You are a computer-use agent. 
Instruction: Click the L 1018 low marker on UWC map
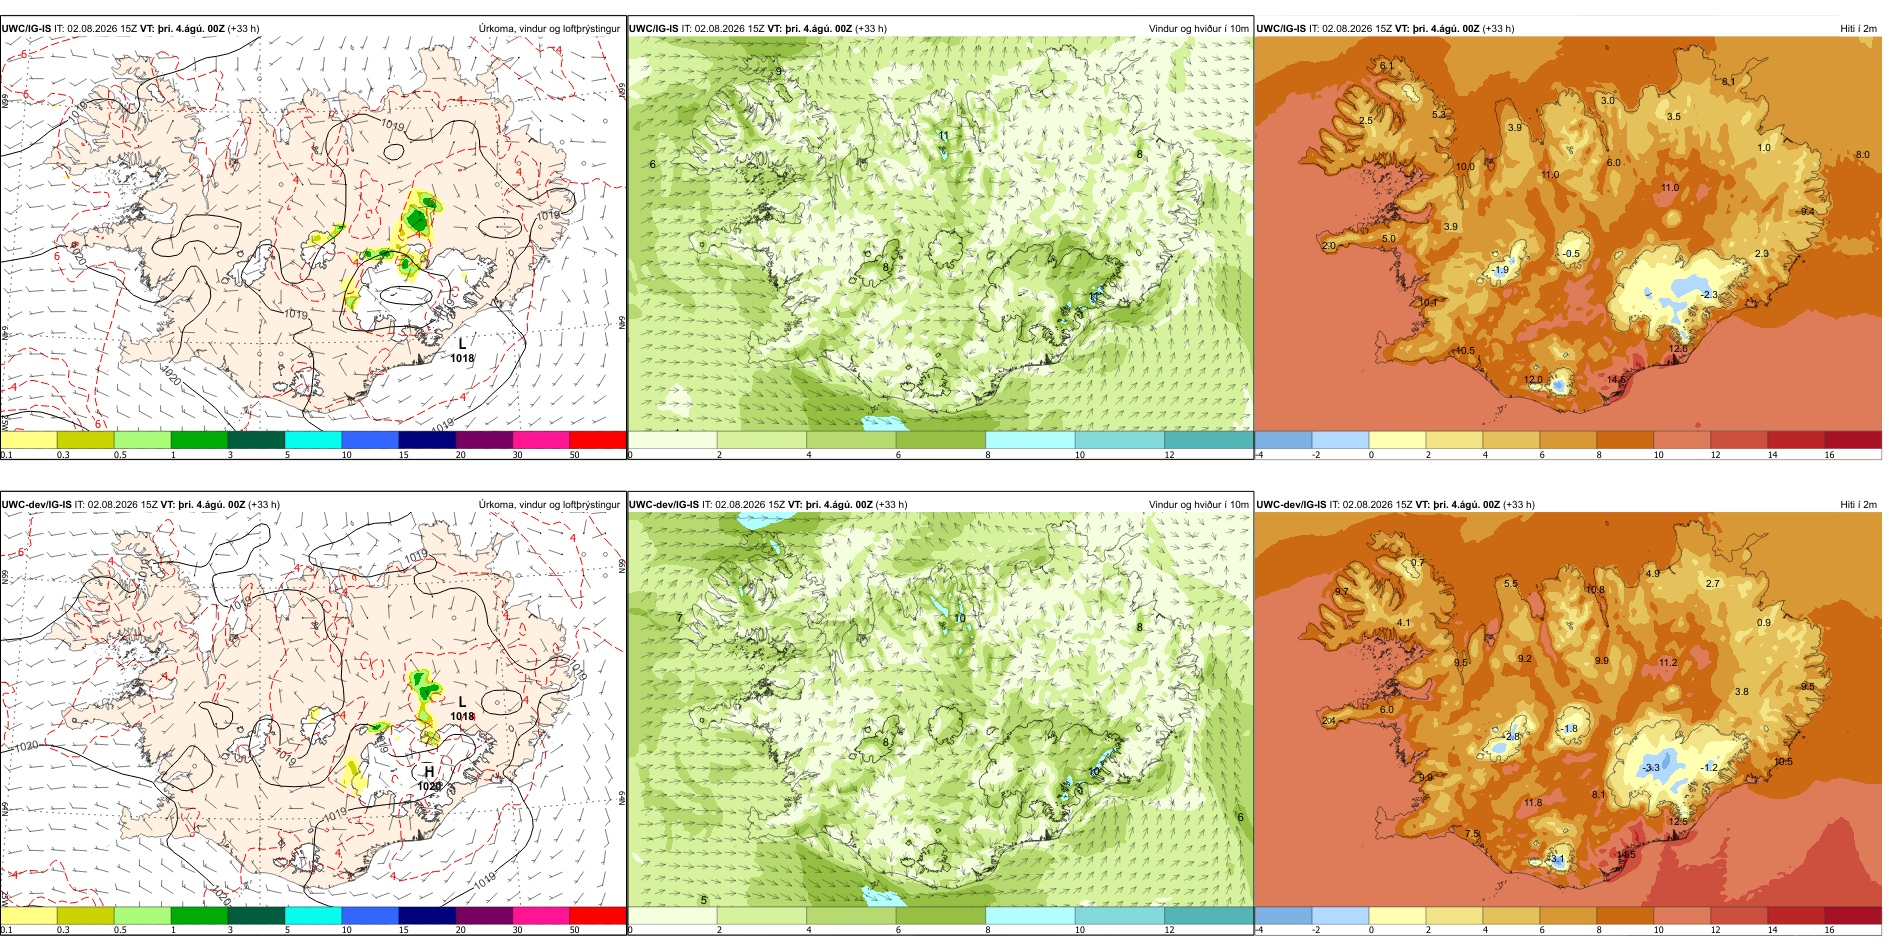[462, 350]
